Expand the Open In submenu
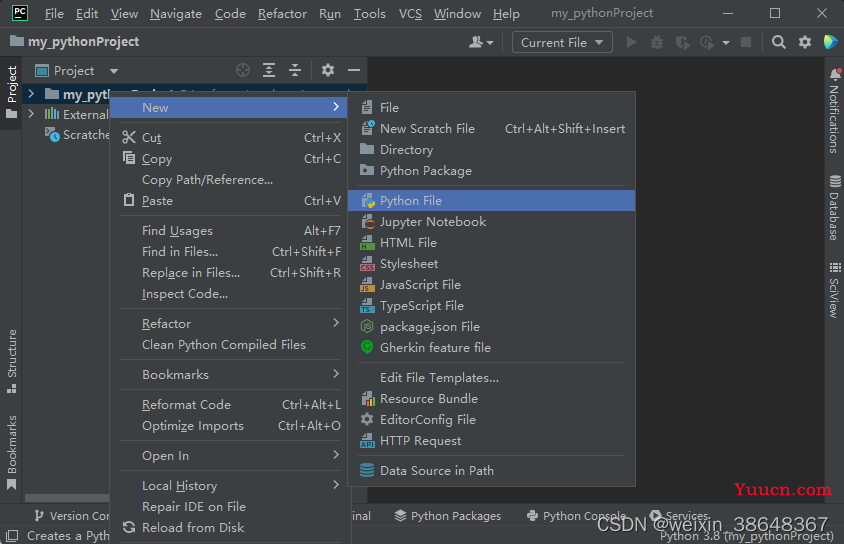Viewport: 844px width, 544px height. click(229, 456)
